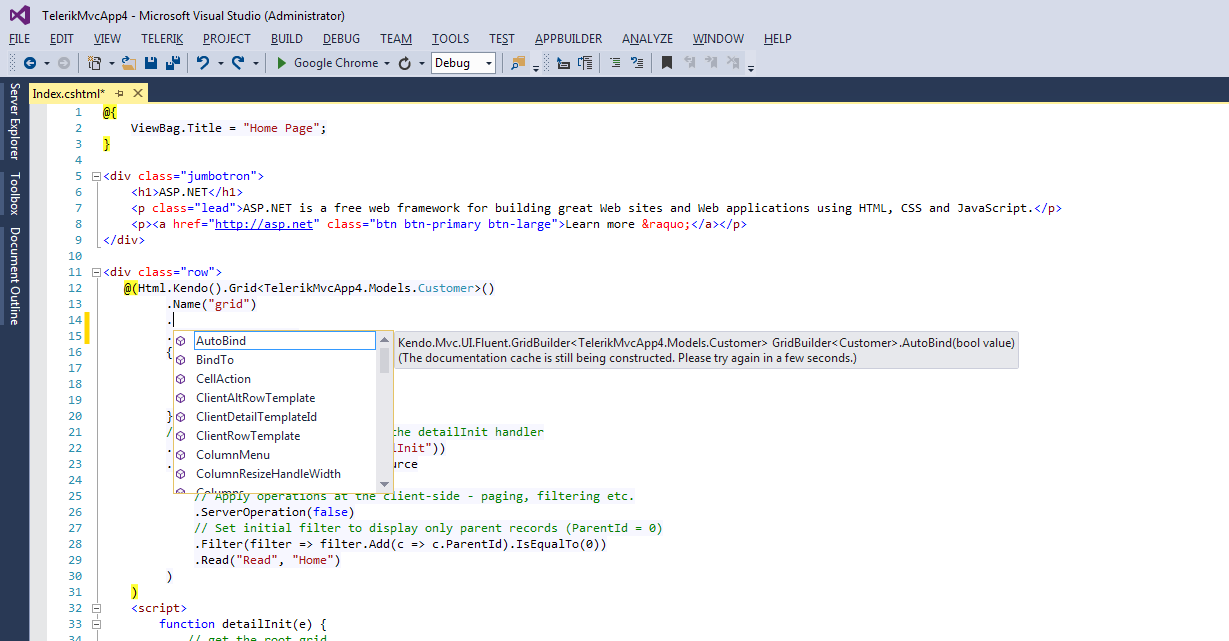The height and width of the screenshot is (641, 1229).
Task: Click the Find in Files icon
Action: [x=518, y=63]
